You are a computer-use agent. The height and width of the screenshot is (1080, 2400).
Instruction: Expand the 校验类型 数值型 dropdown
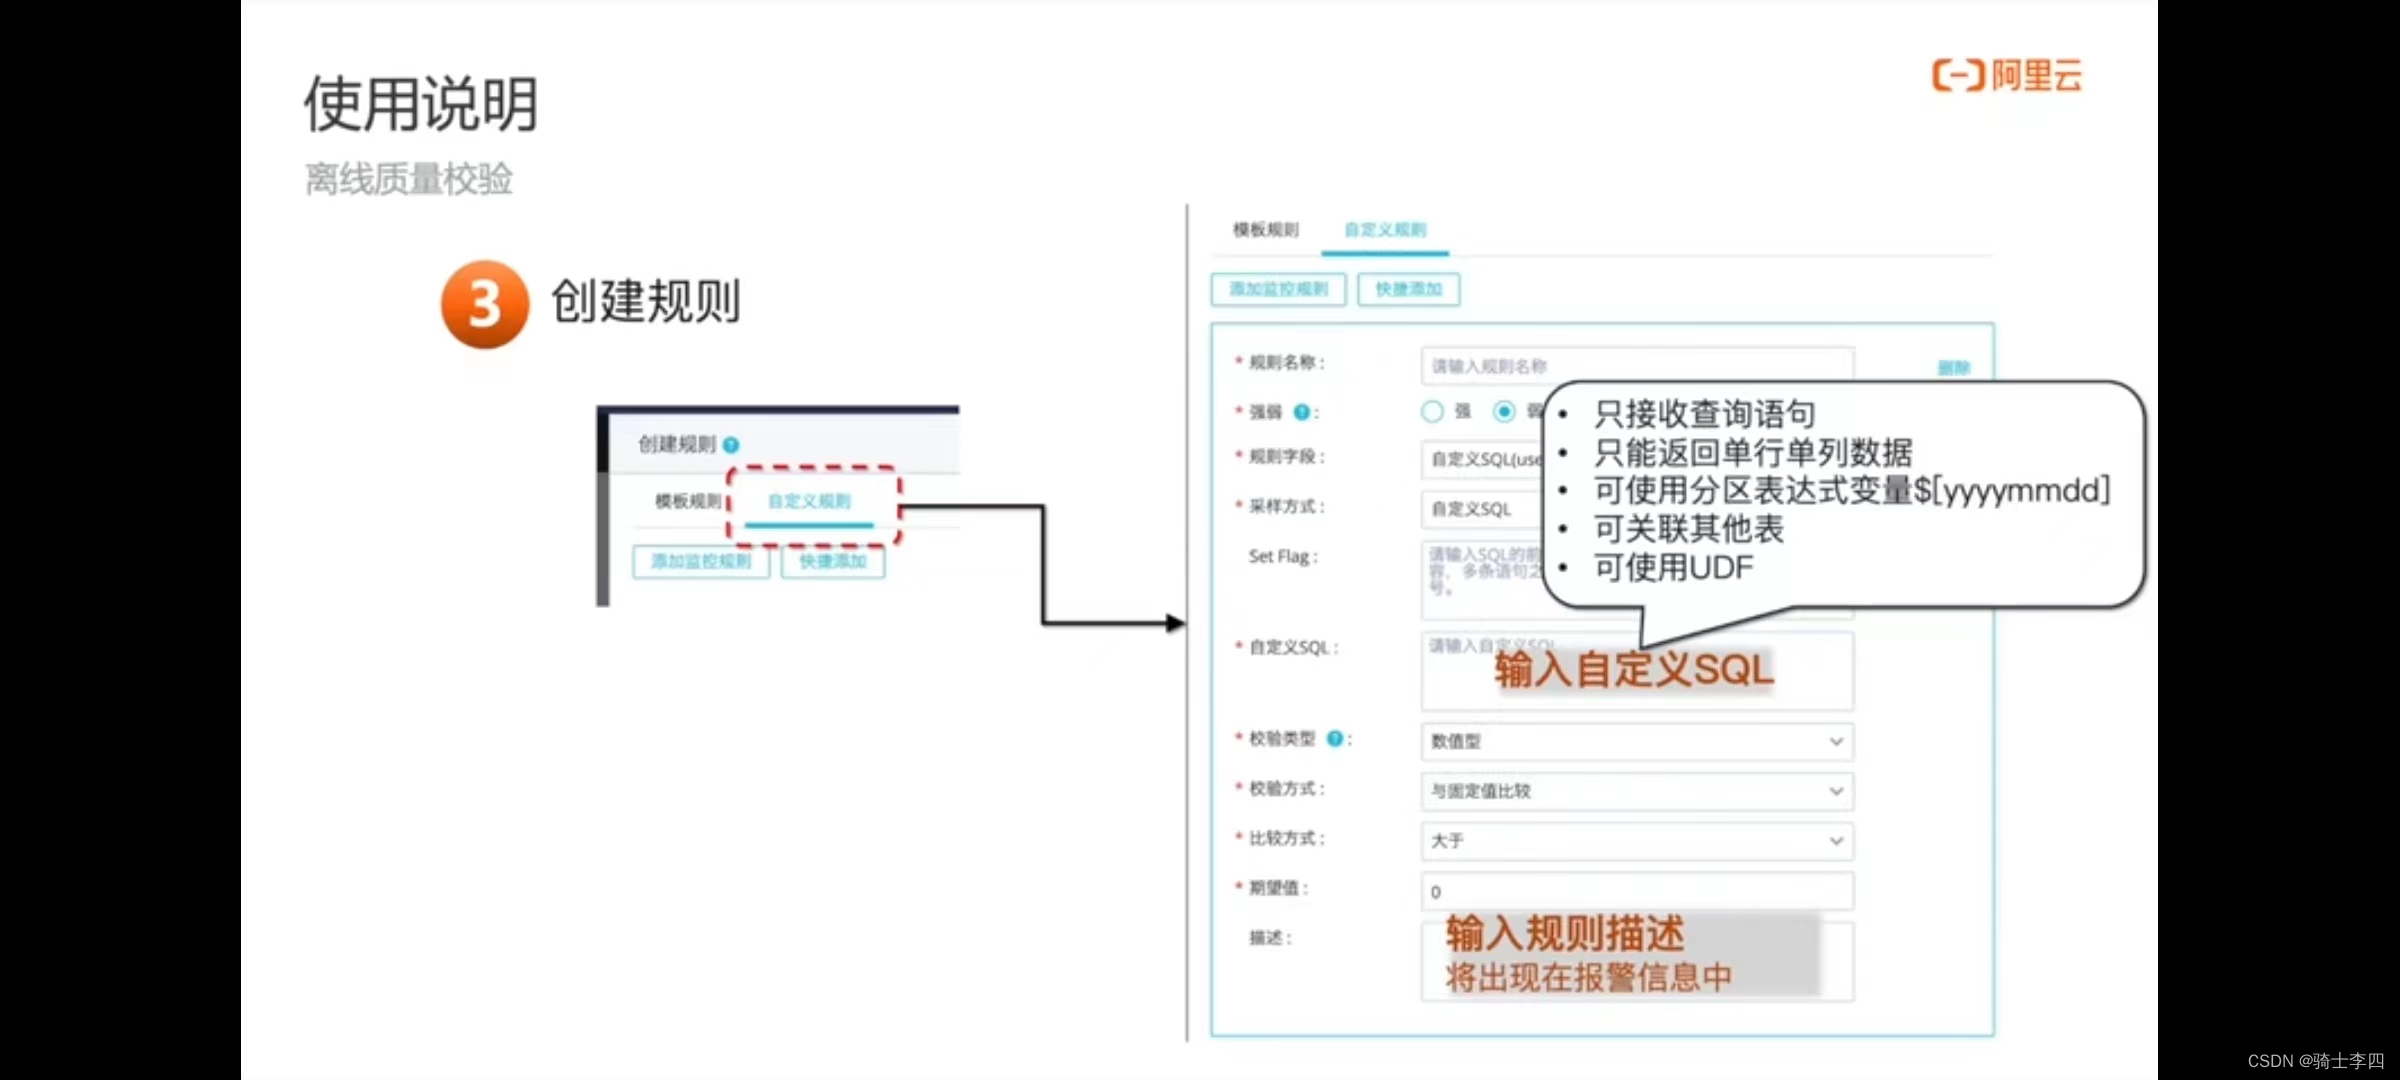(1636, 741)
